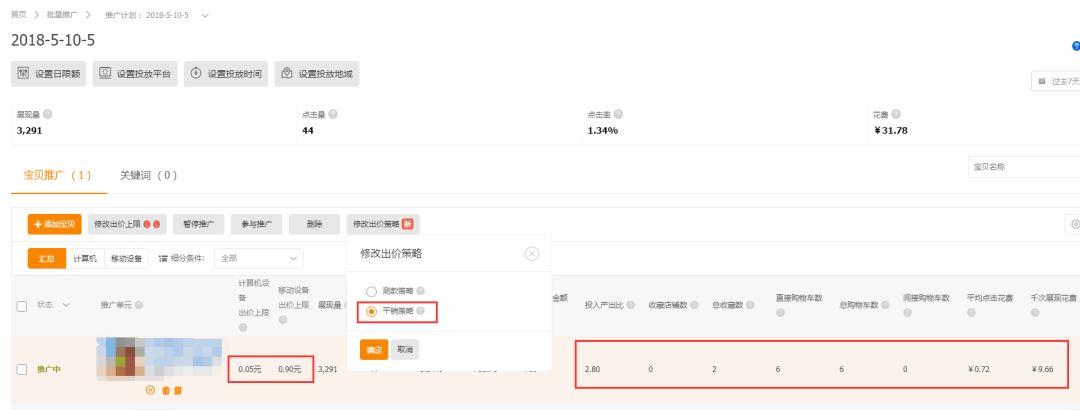The height and width of the screenshot is (410, 1080).
Task: Click help icon under 间接购物车数 header
Action: (x=907, y=313)
